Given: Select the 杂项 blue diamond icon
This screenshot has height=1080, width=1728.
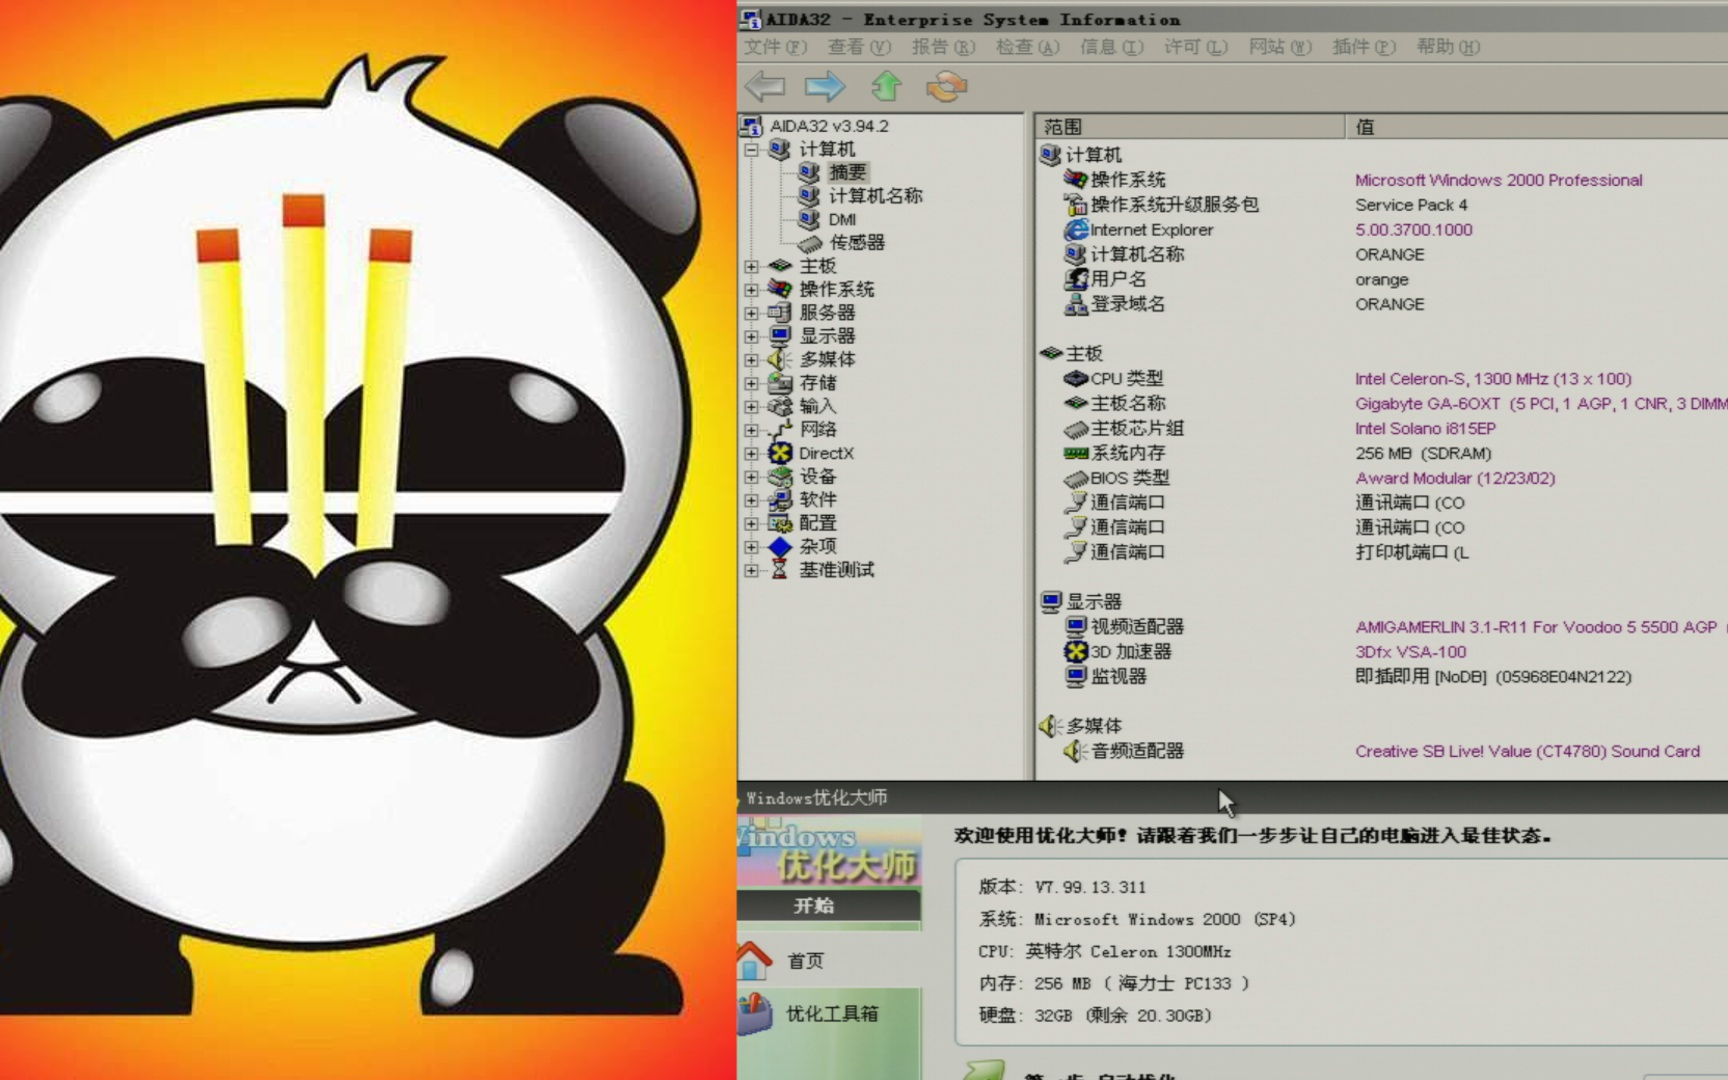Looking at the screenshot, I should [780, 546].
